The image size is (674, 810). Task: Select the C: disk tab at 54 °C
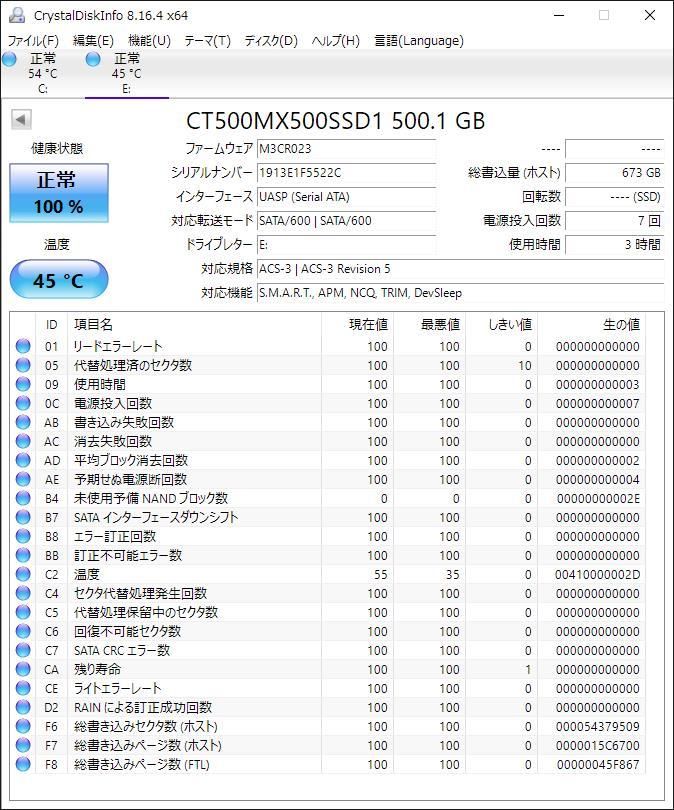pos(42,73)
